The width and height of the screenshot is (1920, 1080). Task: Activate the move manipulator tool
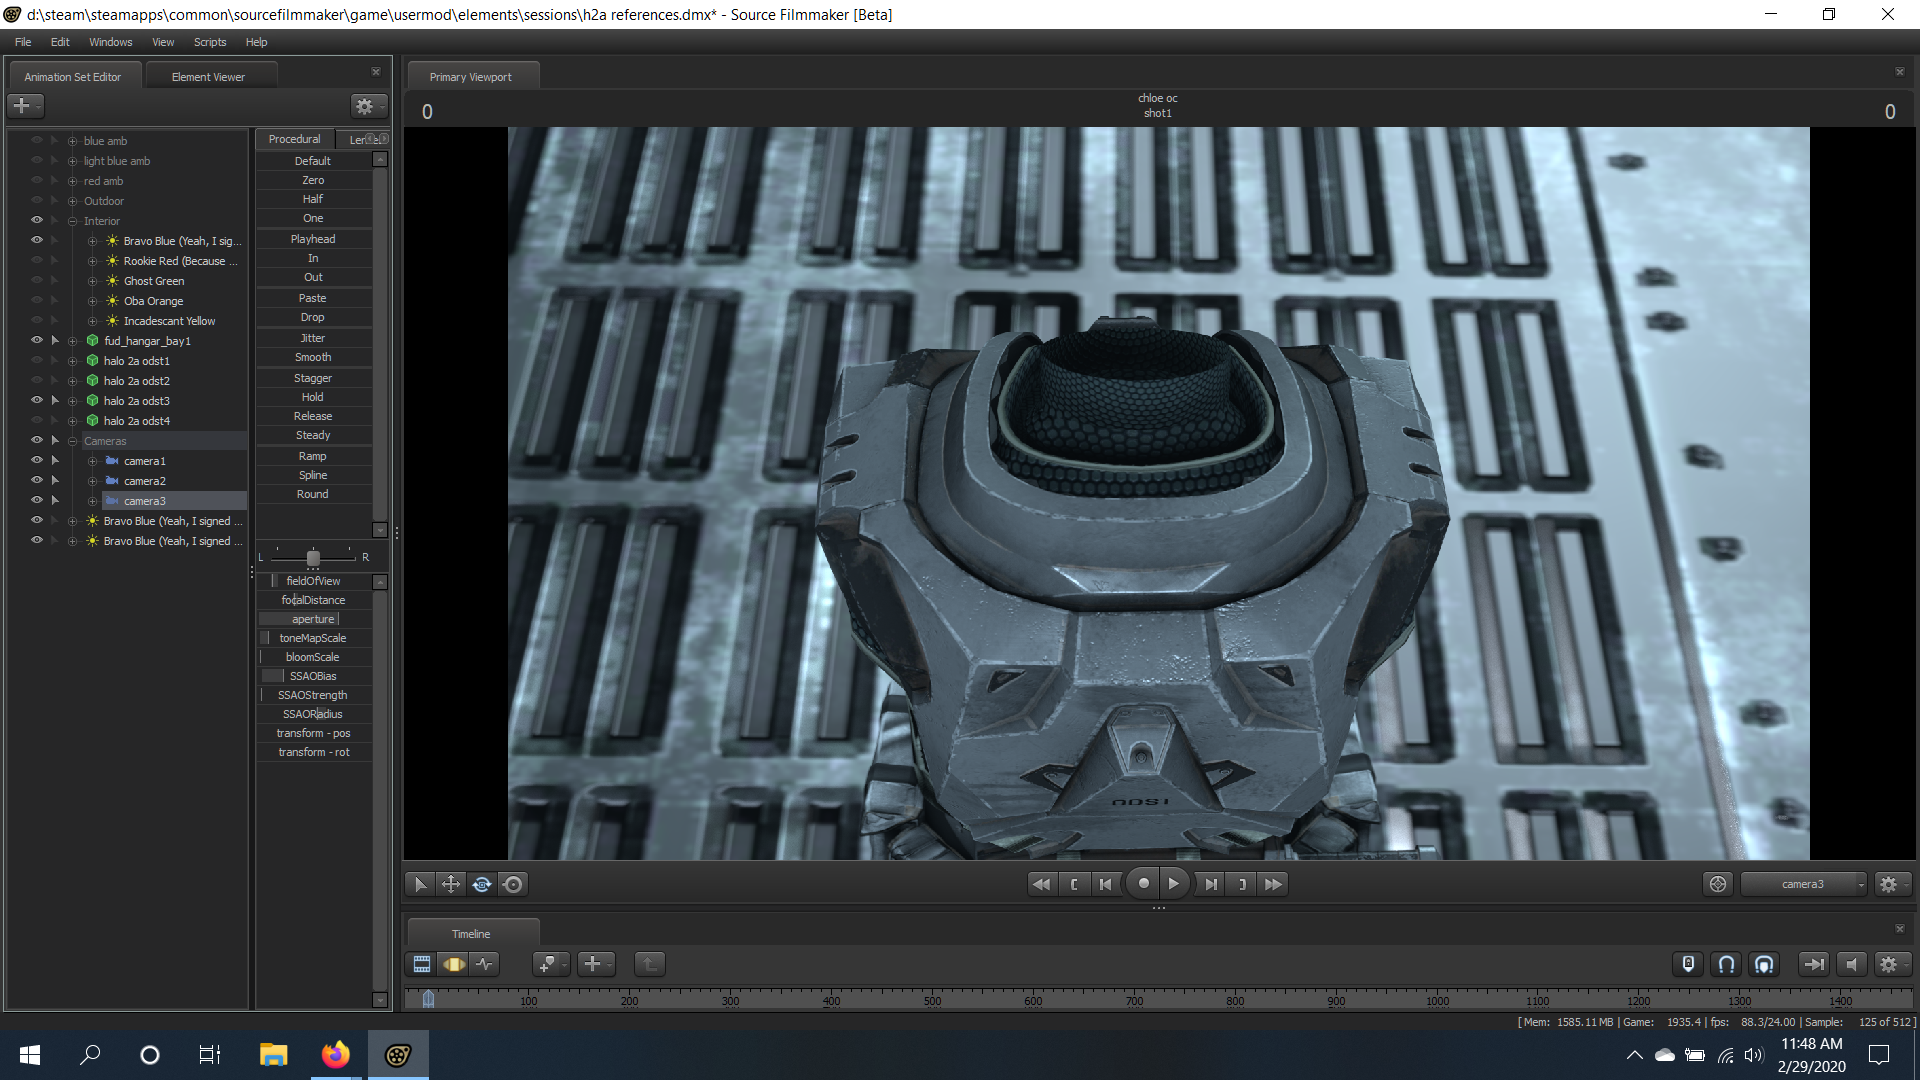(x=451, y=884)
